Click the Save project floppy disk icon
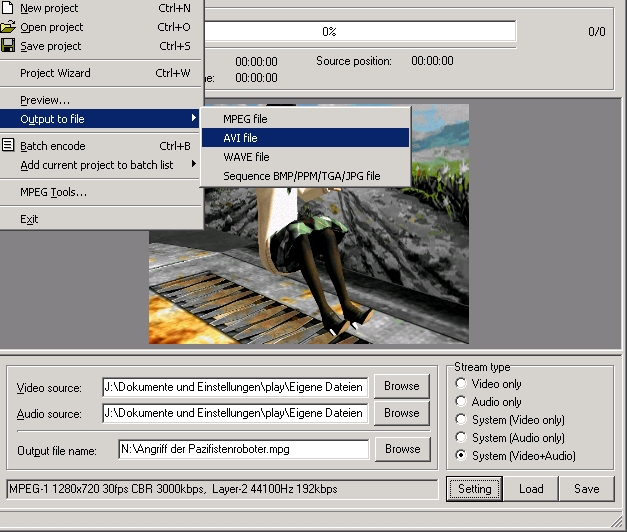This screenshot has height=532, width=627. coord(8,46)
